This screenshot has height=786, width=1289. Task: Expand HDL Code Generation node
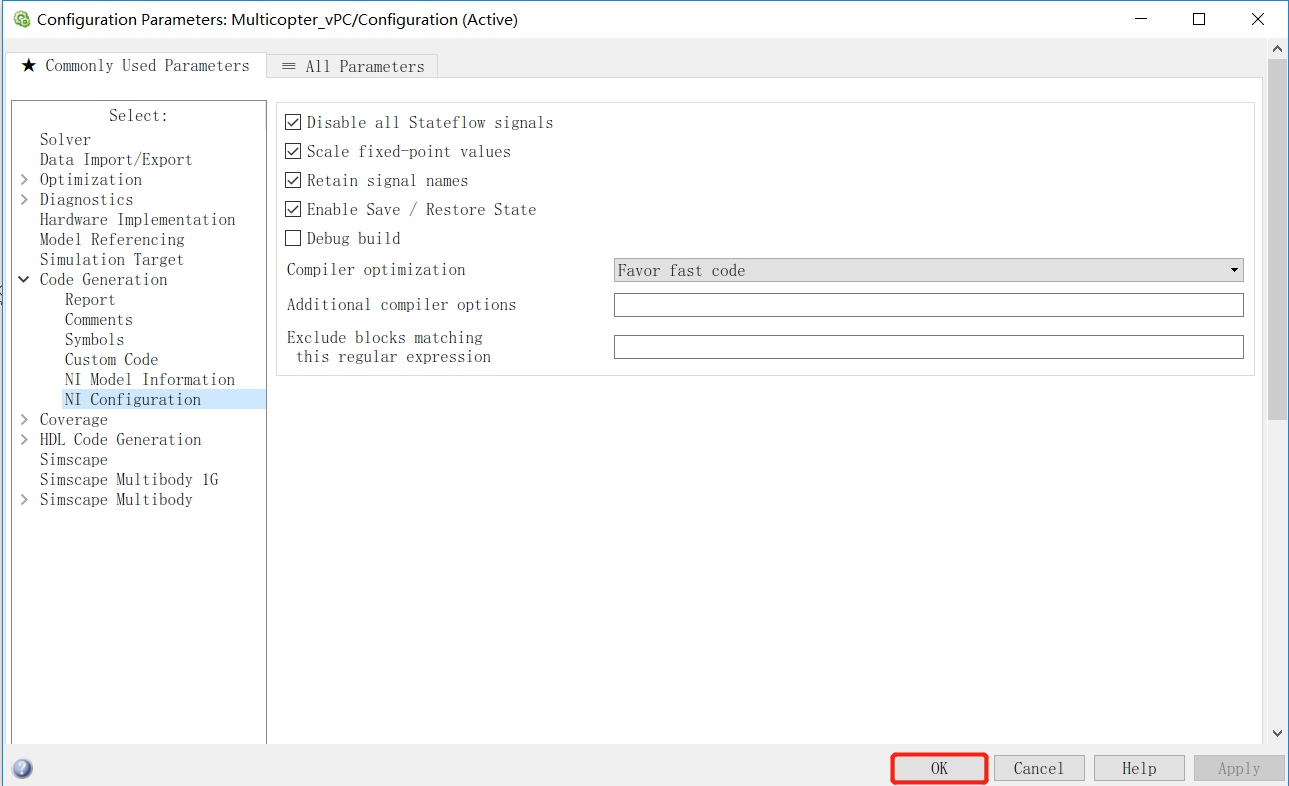24,440
